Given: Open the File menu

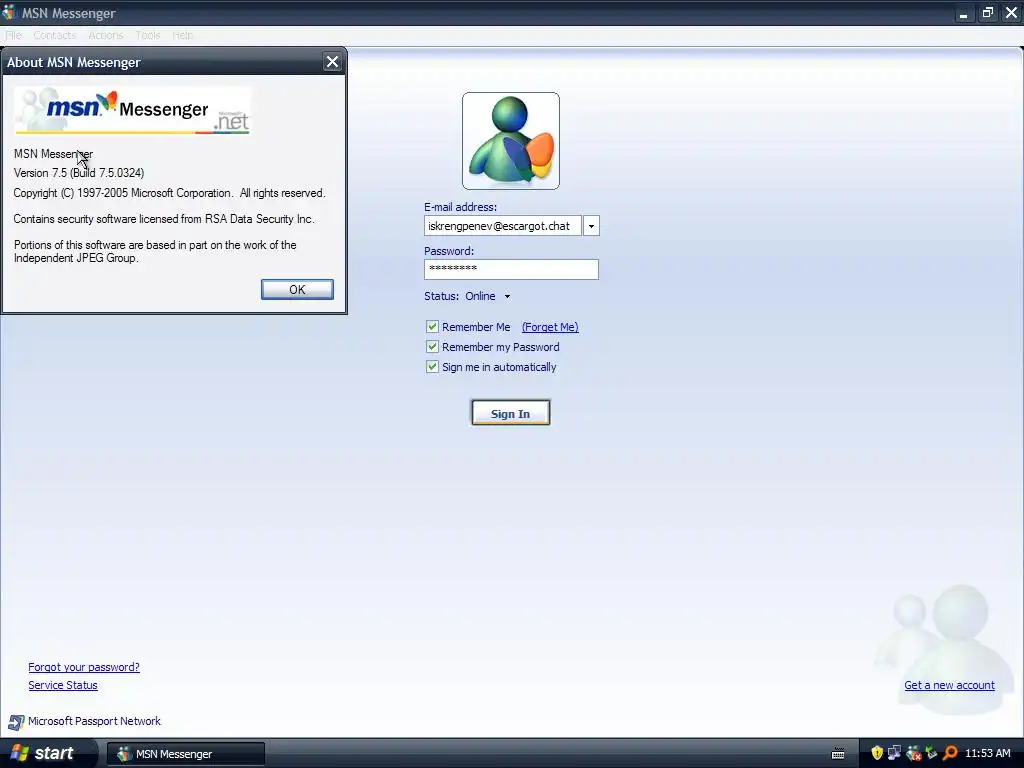Looking at the screenshot, I should point(14,35).
